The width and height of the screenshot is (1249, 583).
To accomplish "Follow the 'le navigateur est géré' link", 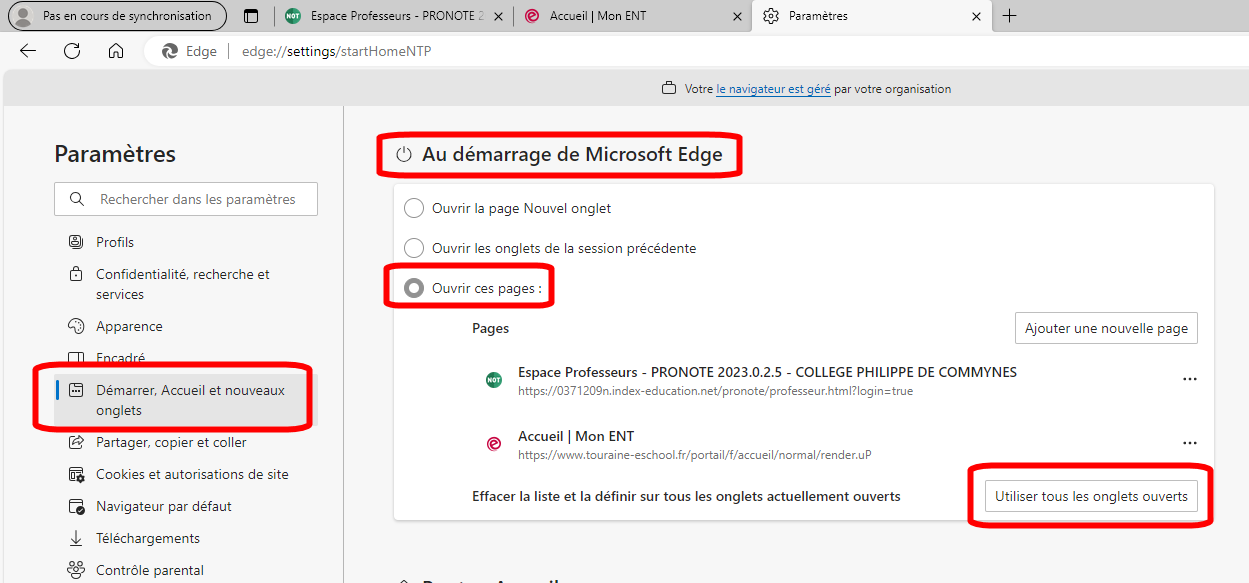I will [x=773, y=89].
